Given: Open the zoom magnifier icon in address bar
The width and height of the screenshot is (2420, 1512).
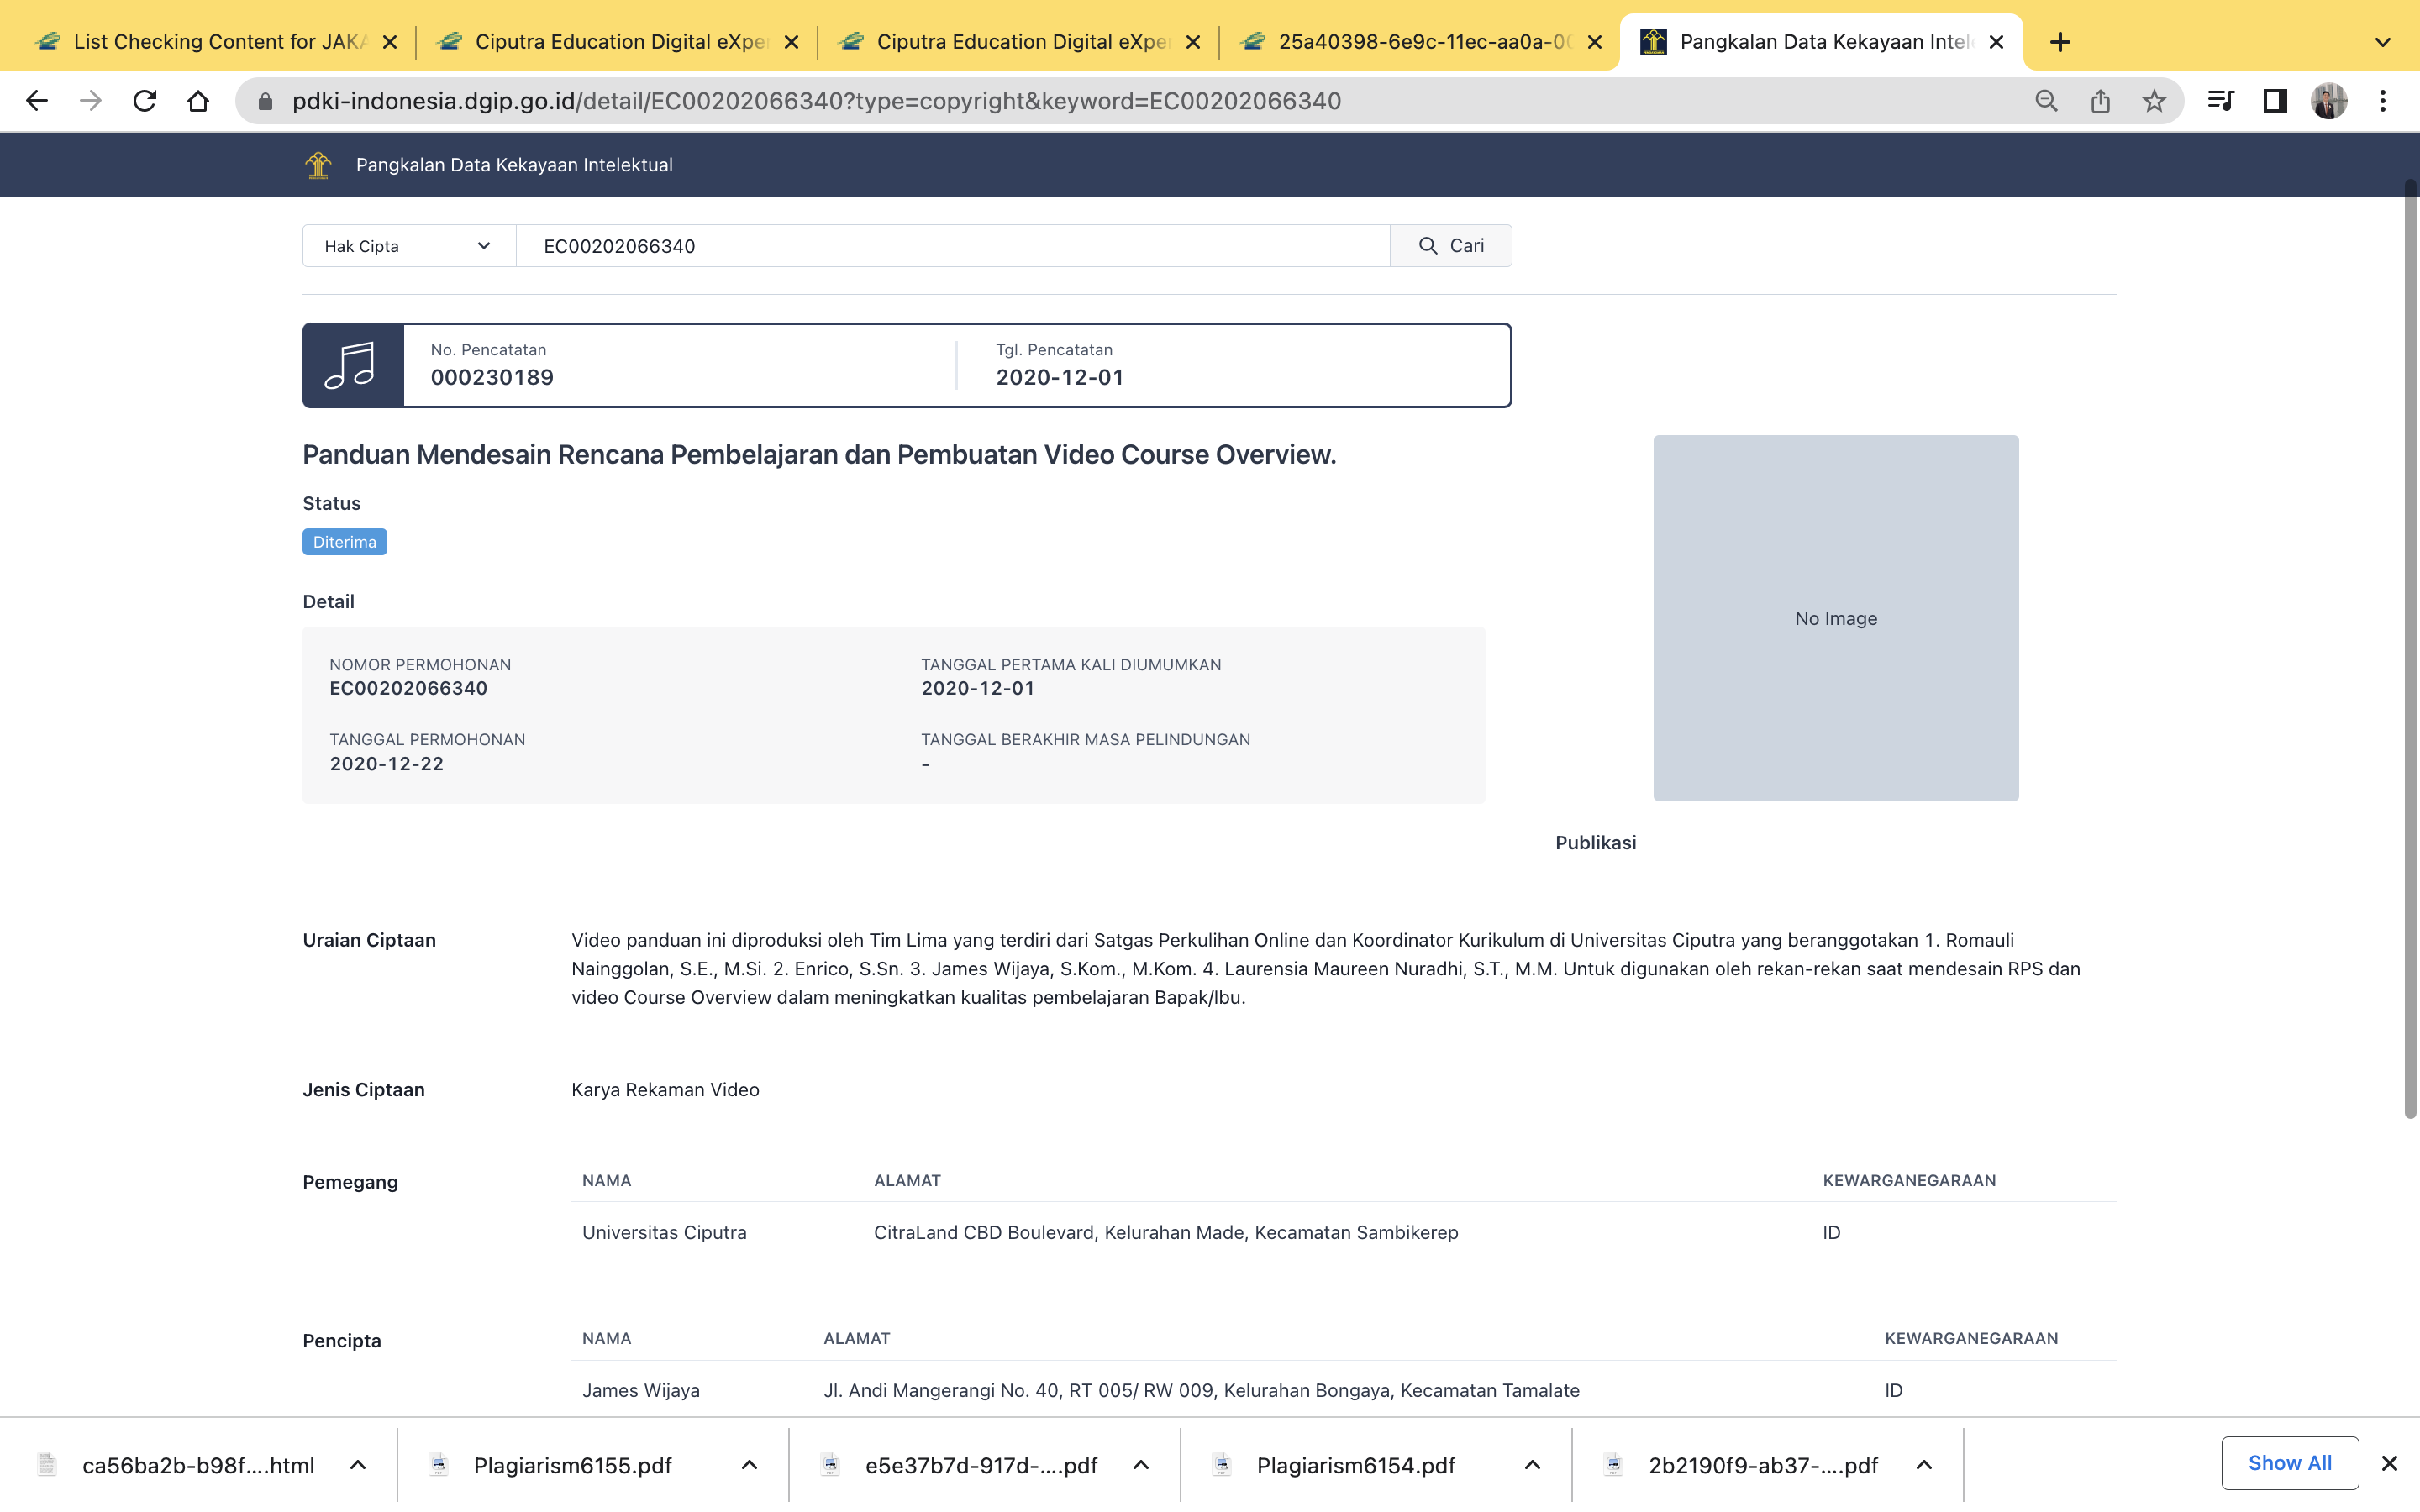Looking at the screenshot, I should (x=2046, y=101).
